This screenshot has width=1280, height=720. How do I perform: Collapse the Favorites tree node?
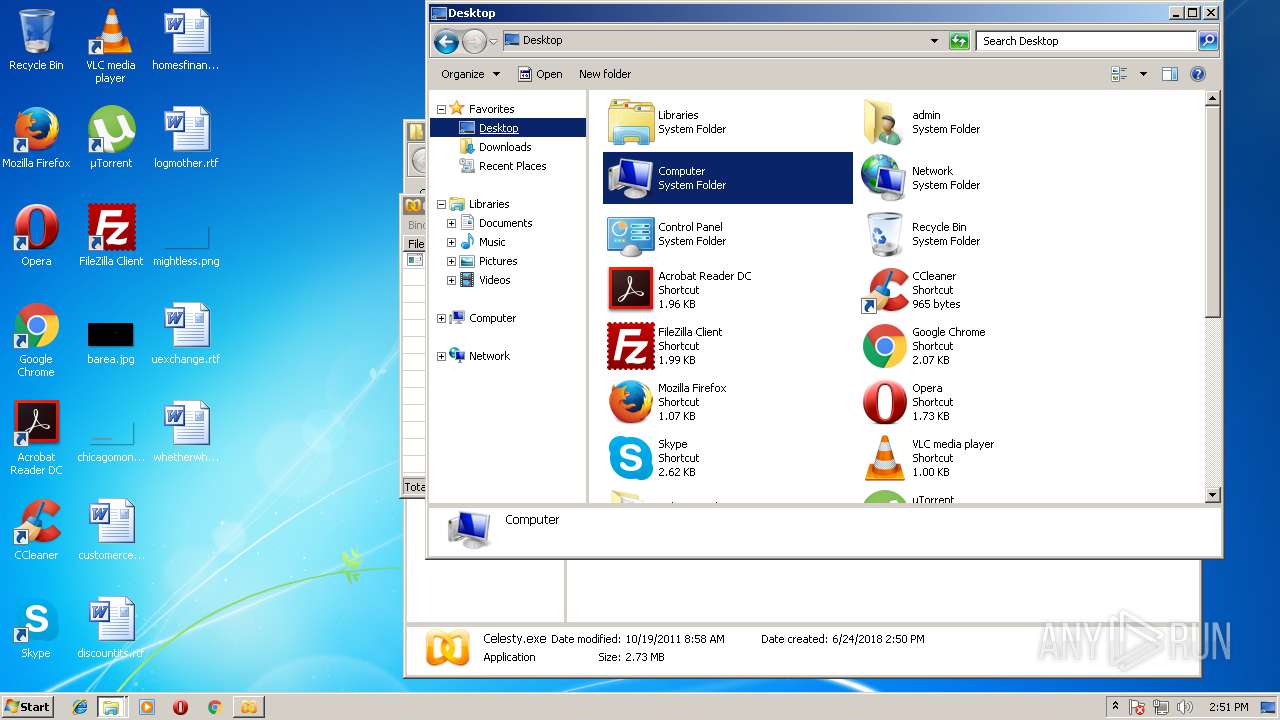click(441, 109)
